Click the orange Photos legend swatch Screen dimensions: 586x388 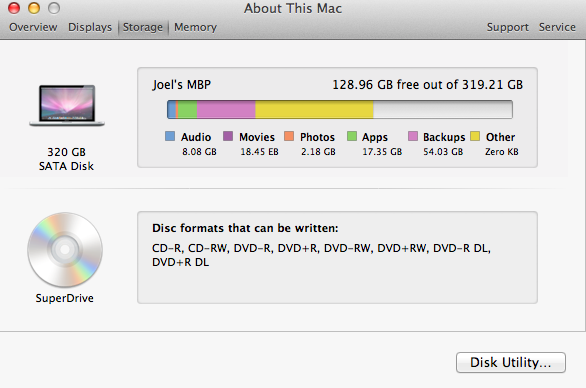tap(289, 136)
